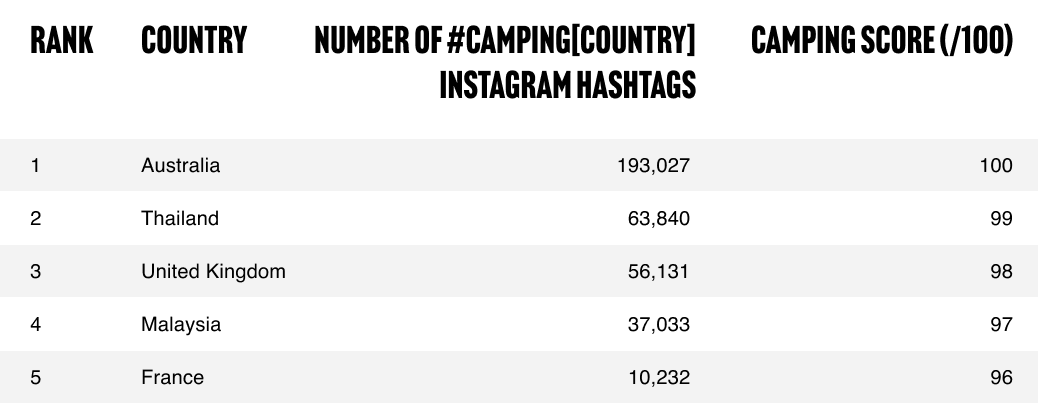Click the hashtag count 56,131

coord(659,271)
